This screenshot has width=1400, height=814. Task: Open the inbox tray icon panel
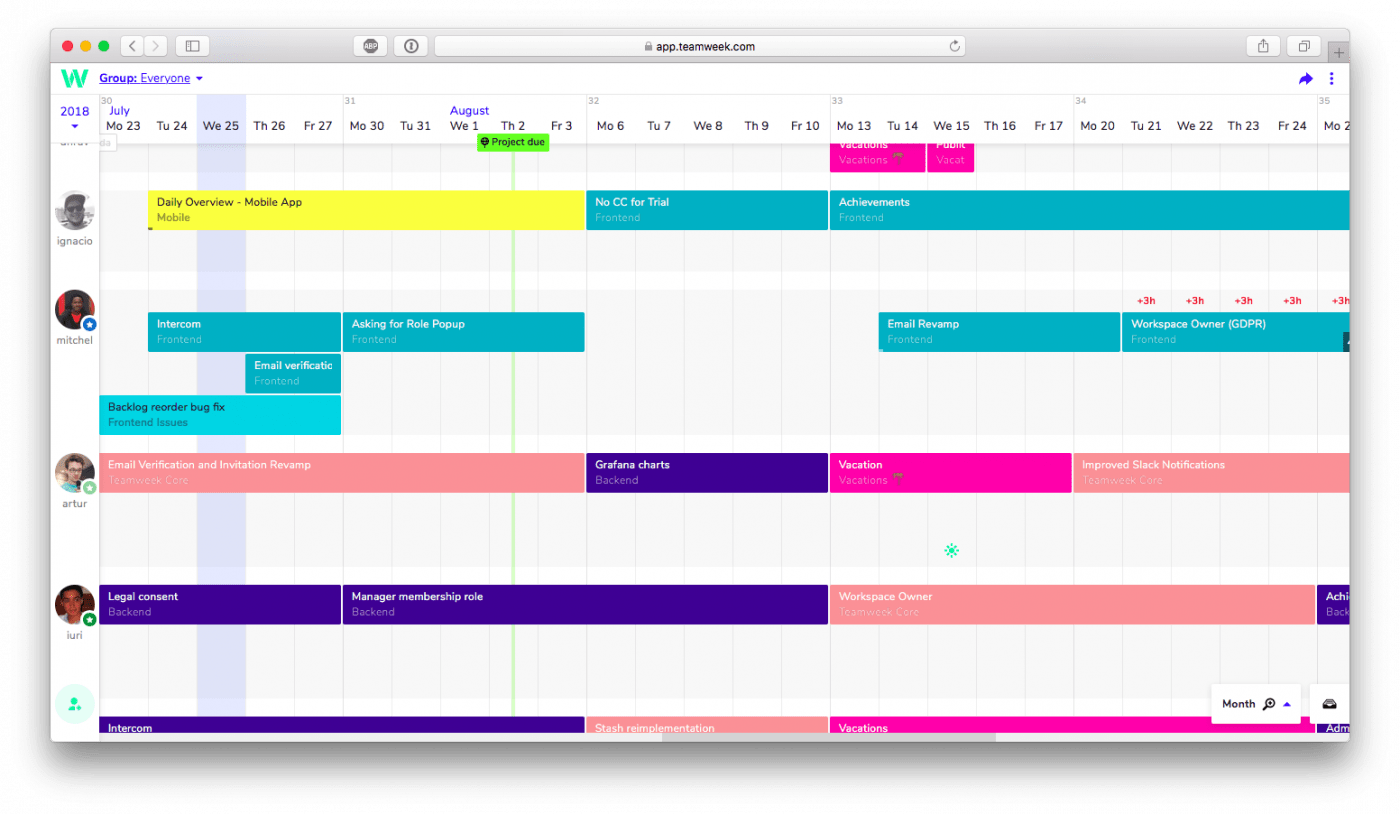click(1329, 704)
